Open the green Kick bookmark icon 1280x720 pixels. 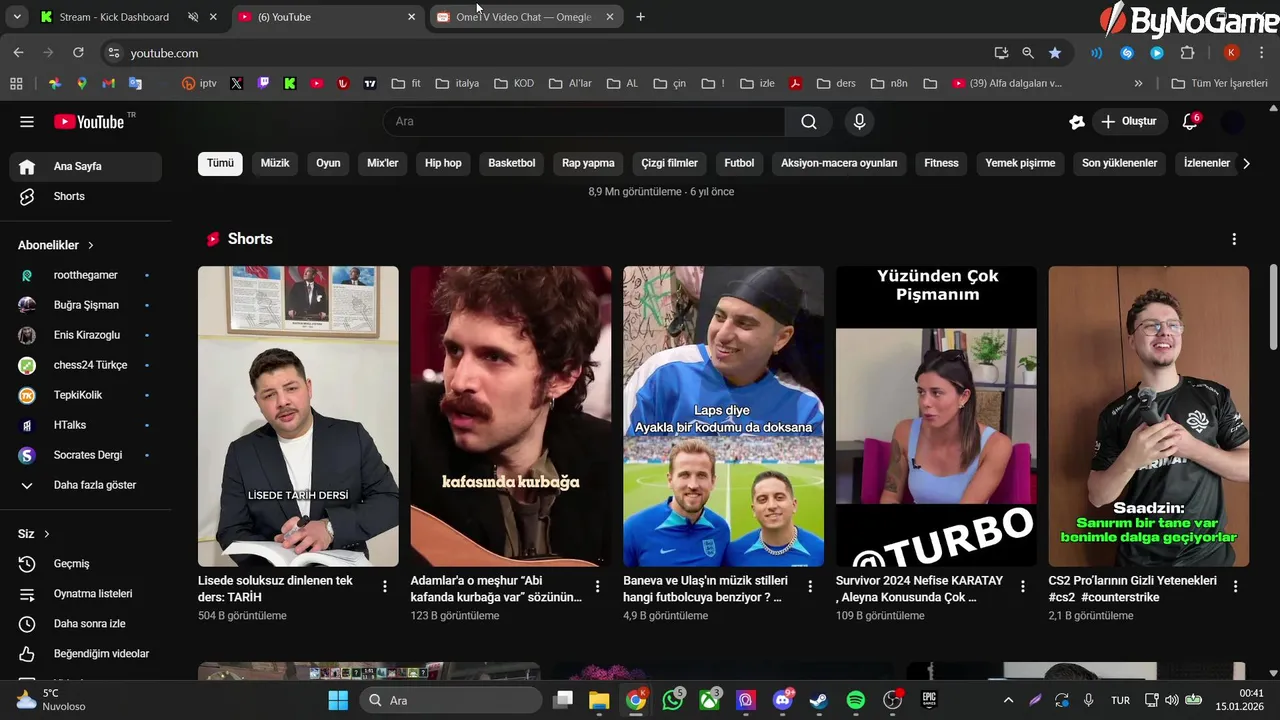290,84
